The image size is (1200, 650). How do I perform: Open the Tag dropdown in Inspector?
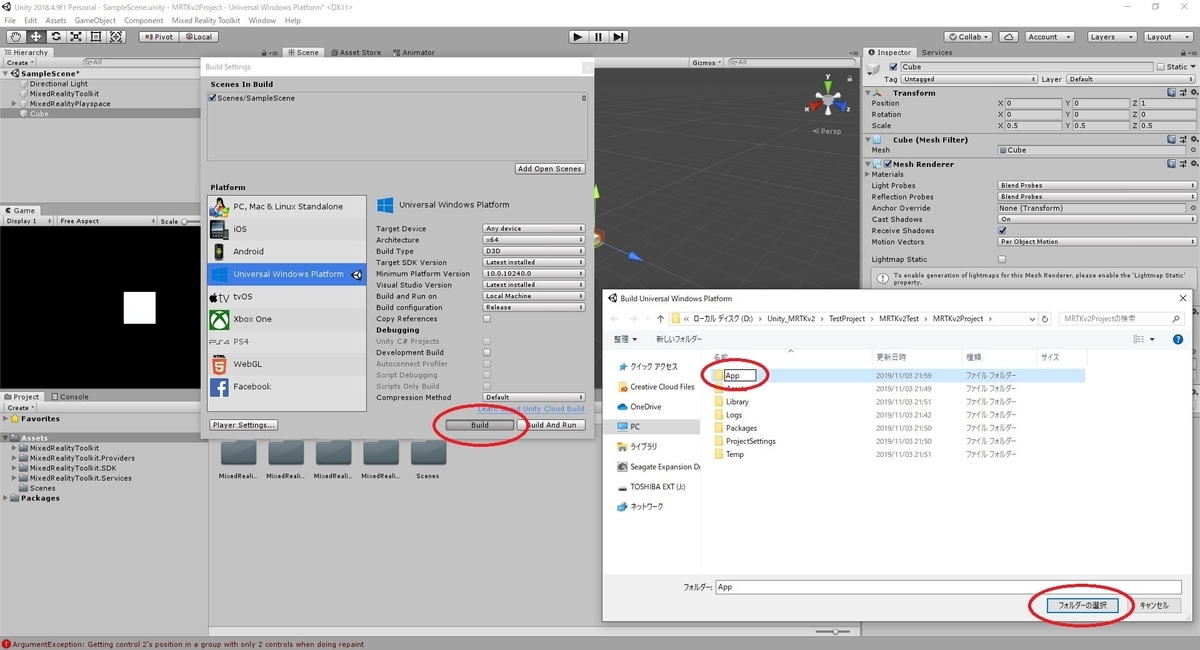coord(968,79)
